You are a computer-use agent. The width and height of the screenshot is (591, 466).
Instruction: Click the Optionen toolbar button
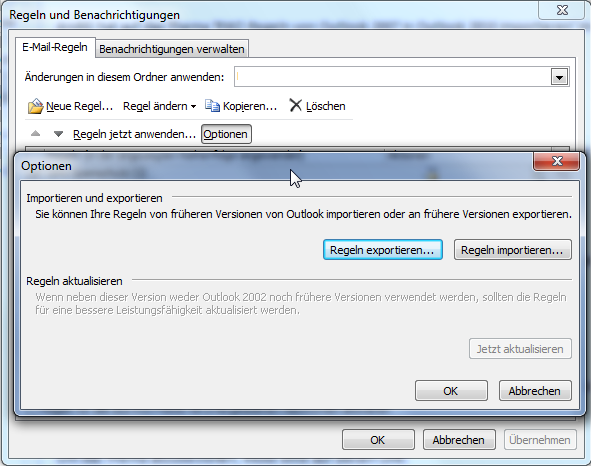226,134
